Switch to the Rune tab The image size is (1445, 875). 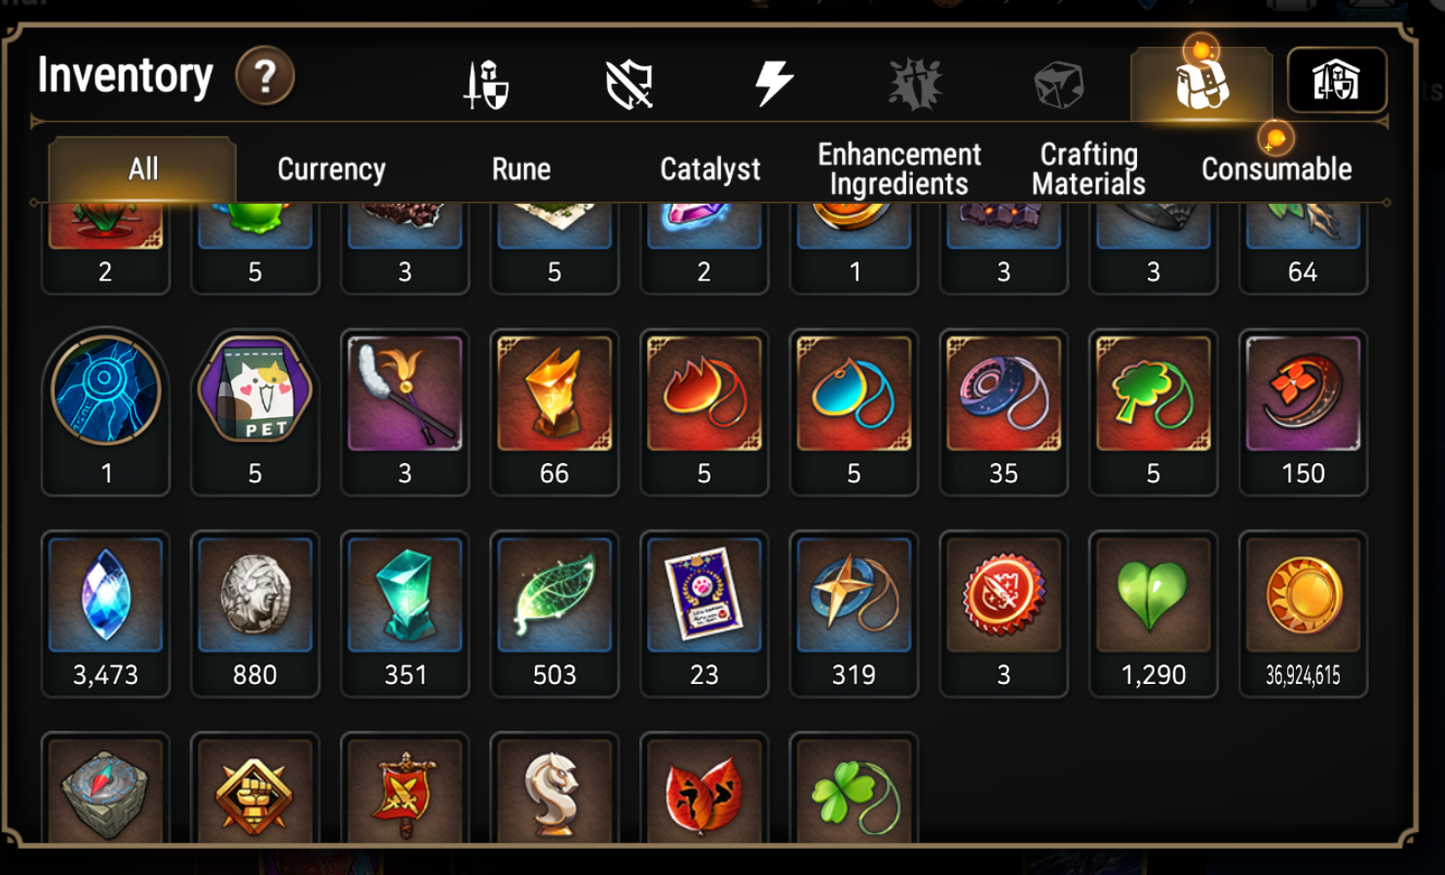521,169
